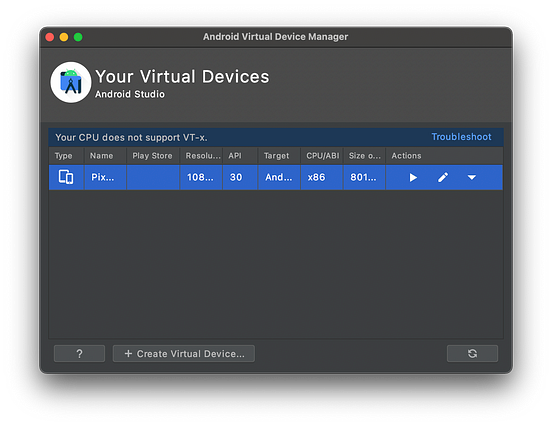Click the Resolution column header
552x426 pixels.
tap(201, 156)
